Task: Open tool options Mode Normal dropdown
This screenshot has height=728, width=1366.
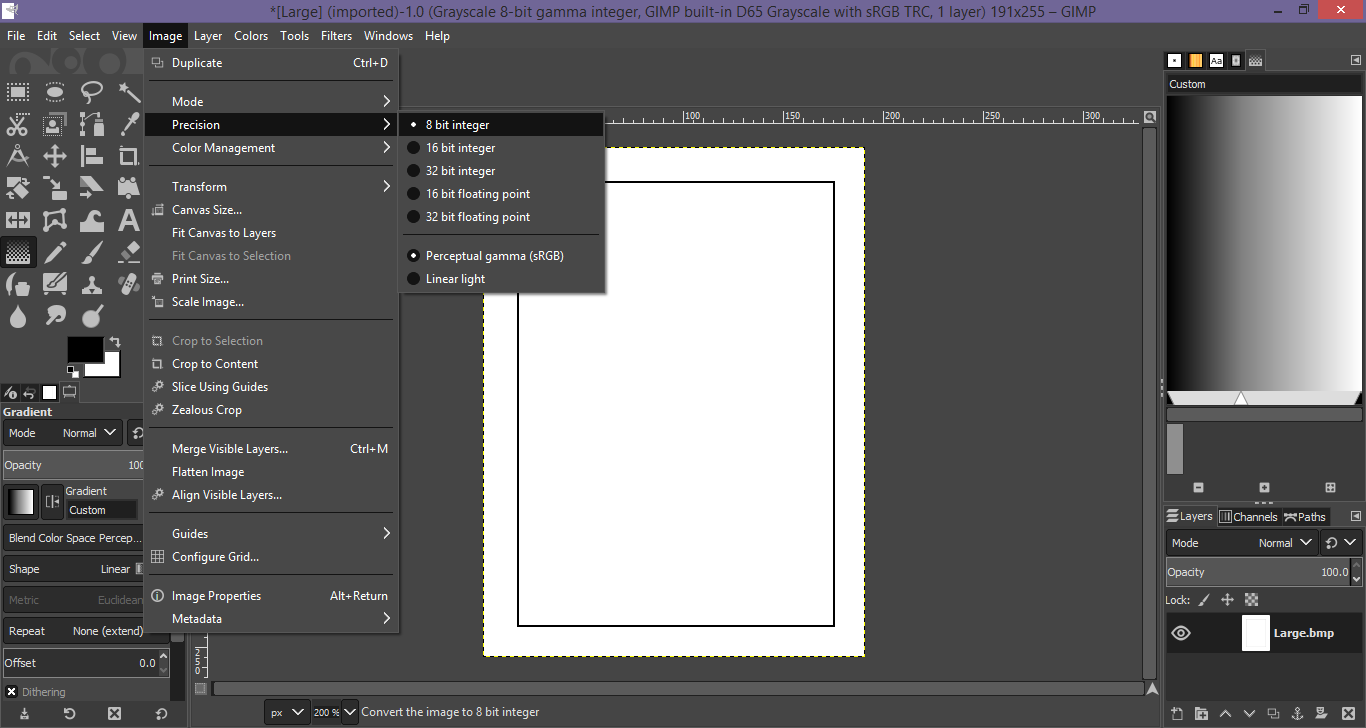Action: click(x=63, y=433)
